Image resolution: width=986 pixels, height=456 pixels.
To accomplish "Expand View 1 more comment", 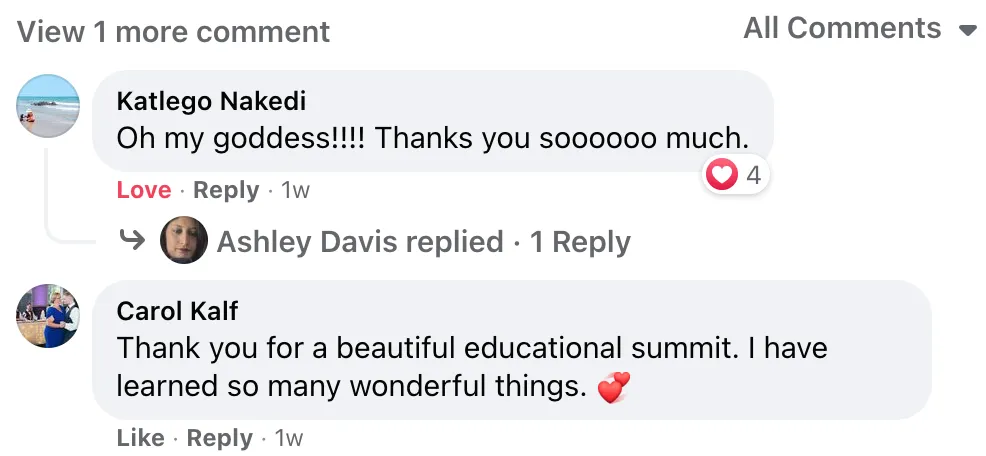I will 173,32.
